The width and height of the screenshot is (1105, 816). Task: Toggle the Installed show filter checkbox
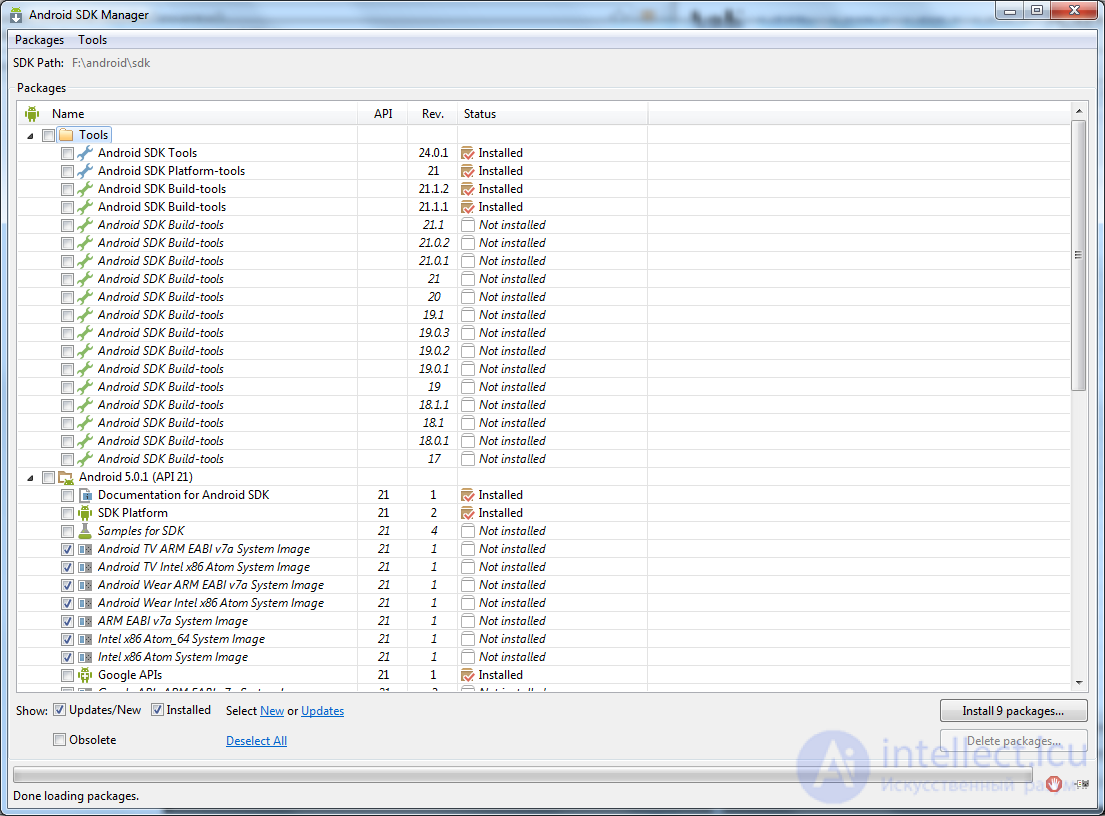click(157, 710)
